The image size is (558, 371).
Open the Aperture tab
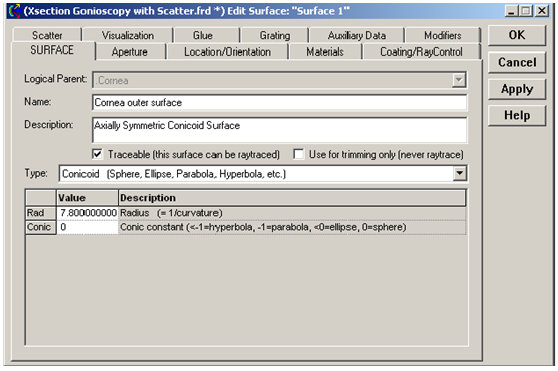pyautogui.click(x=130, y=52)
